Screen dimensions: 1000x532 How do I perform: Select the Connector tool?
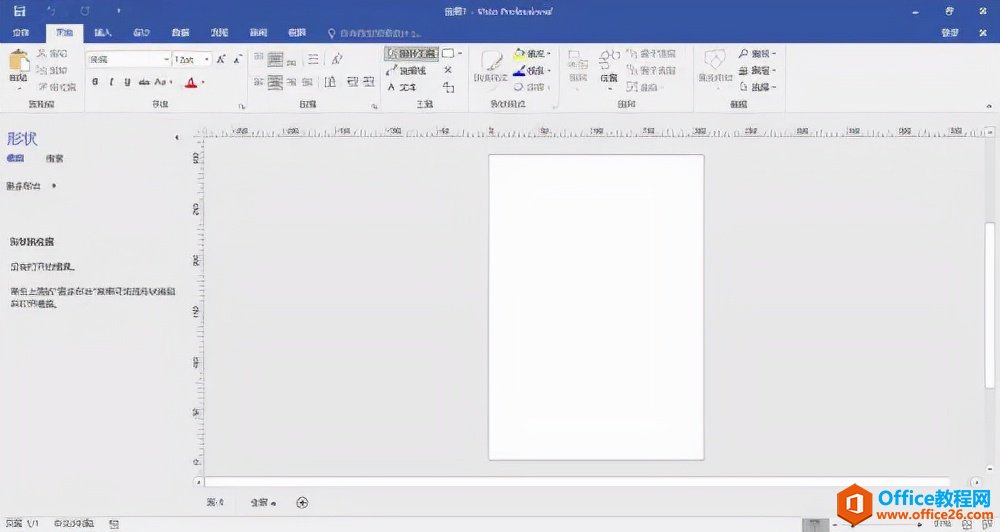(406, 70)
